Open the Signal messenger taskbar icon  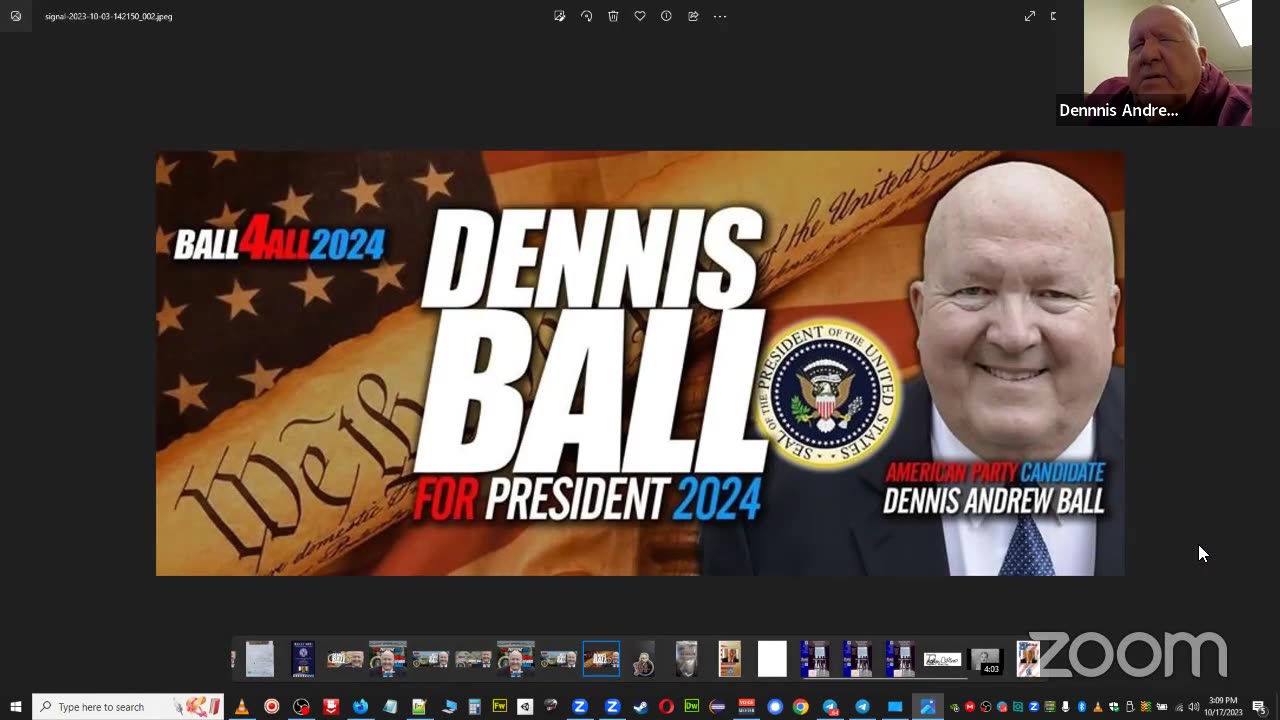(775, 707)
